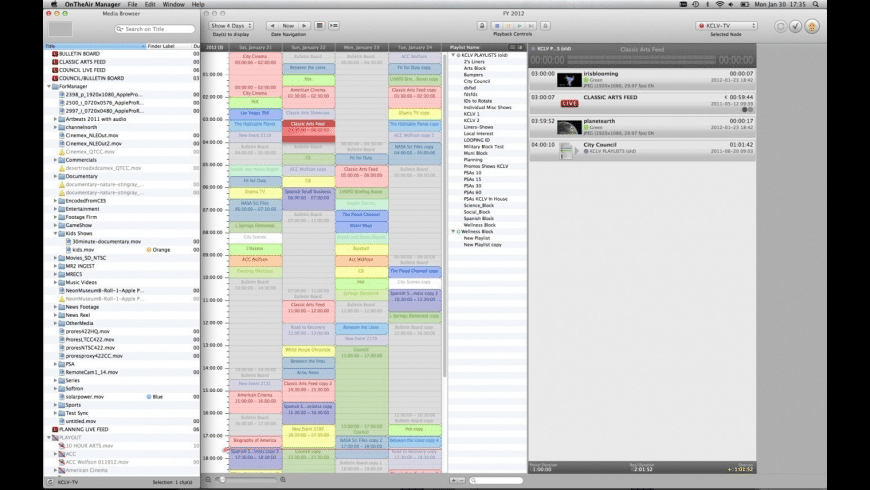870x490 pixels.
Task: Click the zoom out magnifier below schedule
Action: (x=208, y=480)
